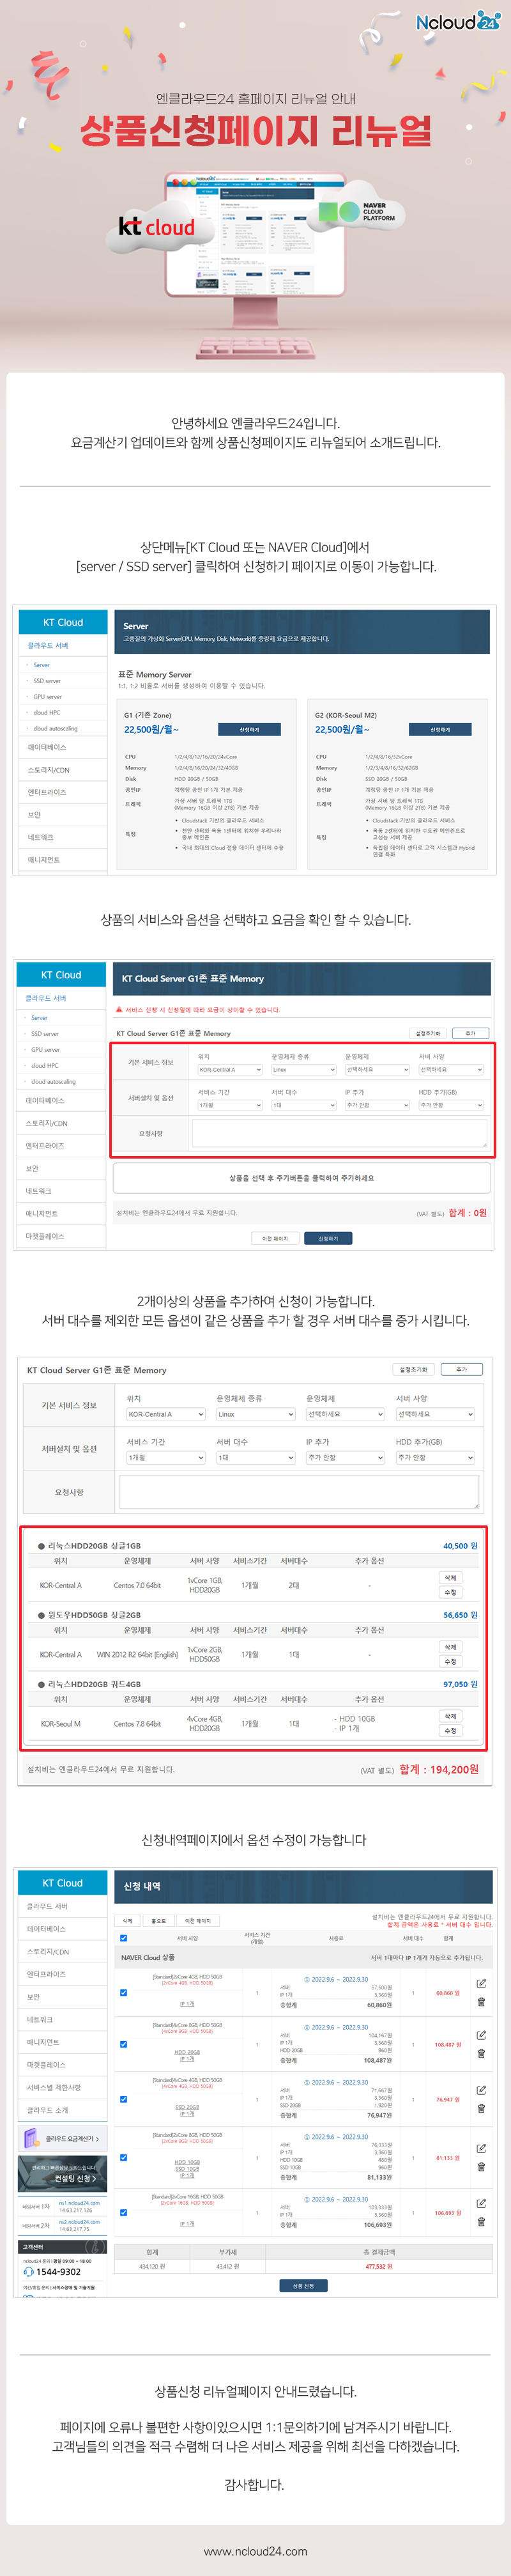Open 서비스별 제한사항 in the 신청 내역 sidebar
The height and width of the screenshot is (2576, 511).
tap(54, 2087)
